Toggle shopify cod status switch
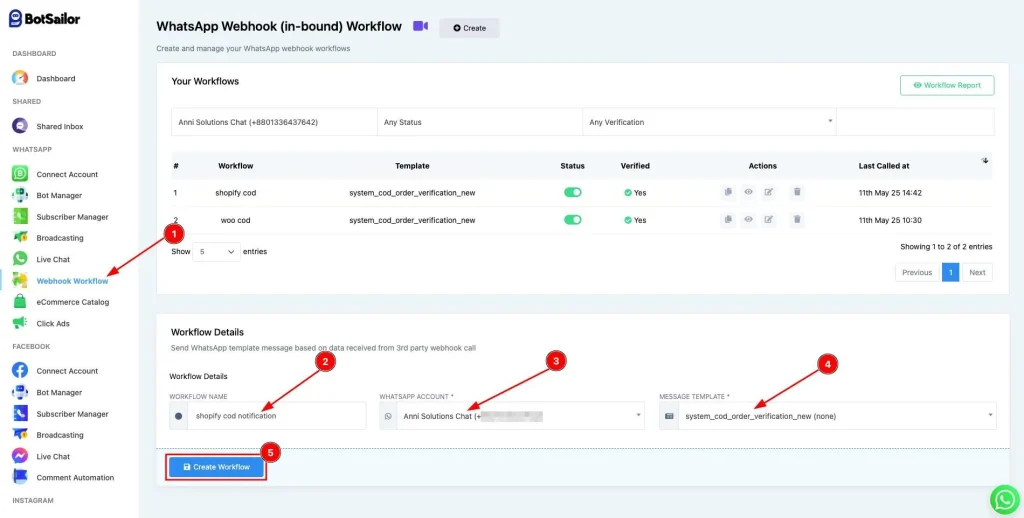1024x518 pixels. [x=573, y=193]
